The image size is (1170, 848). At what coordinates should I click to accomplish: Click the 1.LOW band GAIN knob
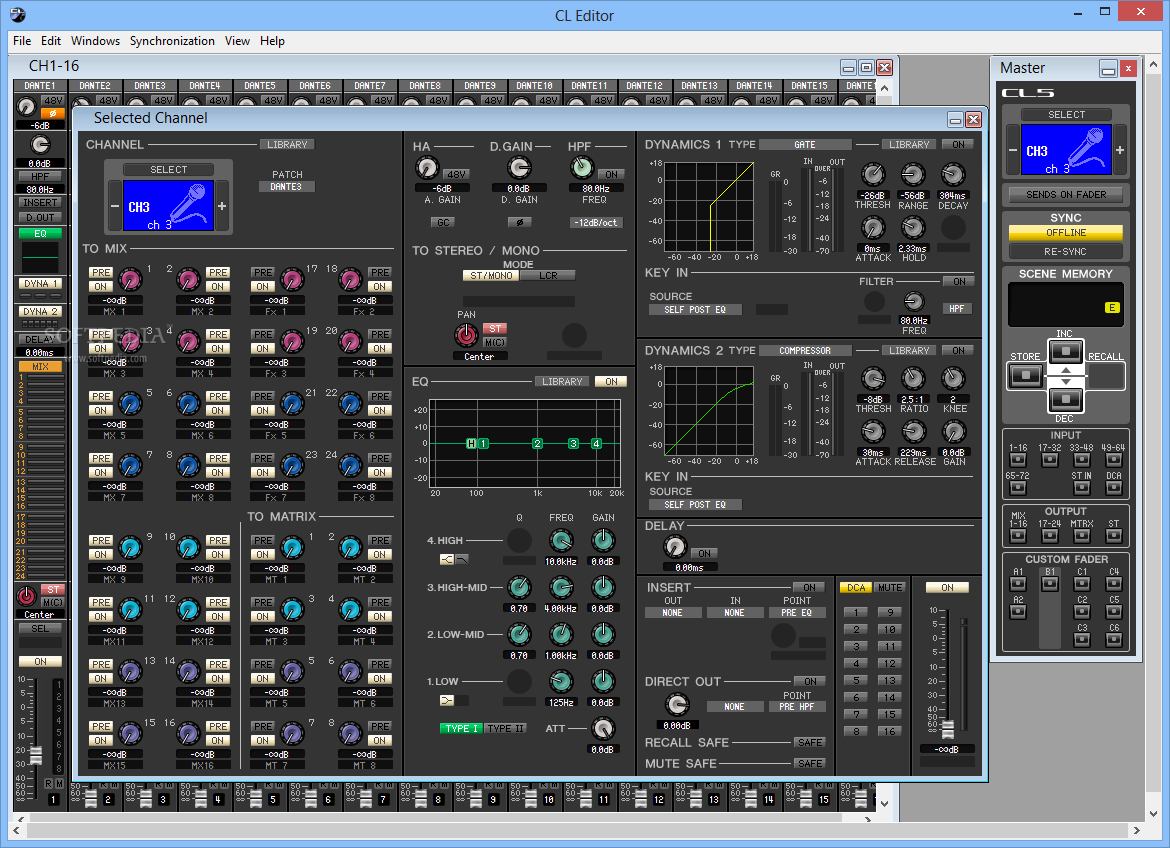[x=603, y=682]
